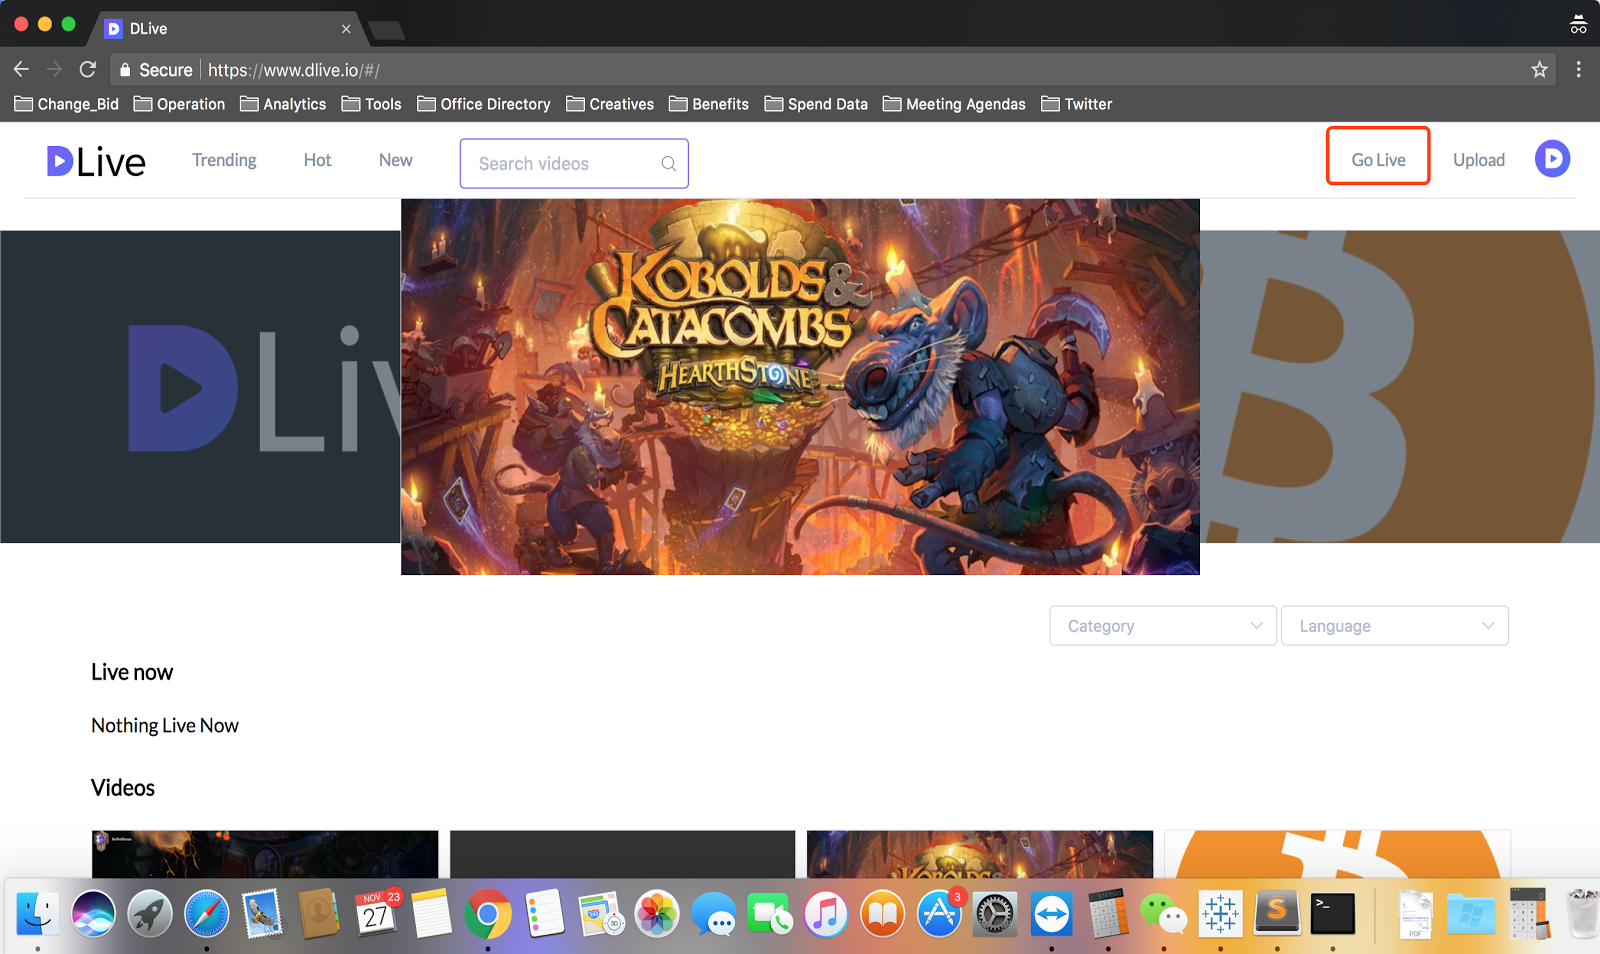
Task: Open Contacts from the dock
Action: 319,914
